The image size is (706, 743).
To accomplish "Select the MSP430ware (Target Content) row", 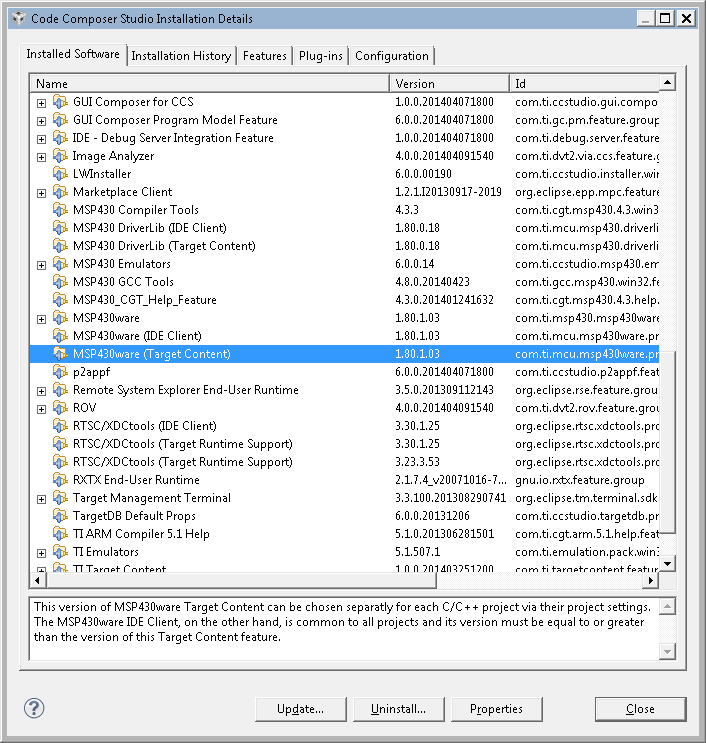I will (344, 354).
